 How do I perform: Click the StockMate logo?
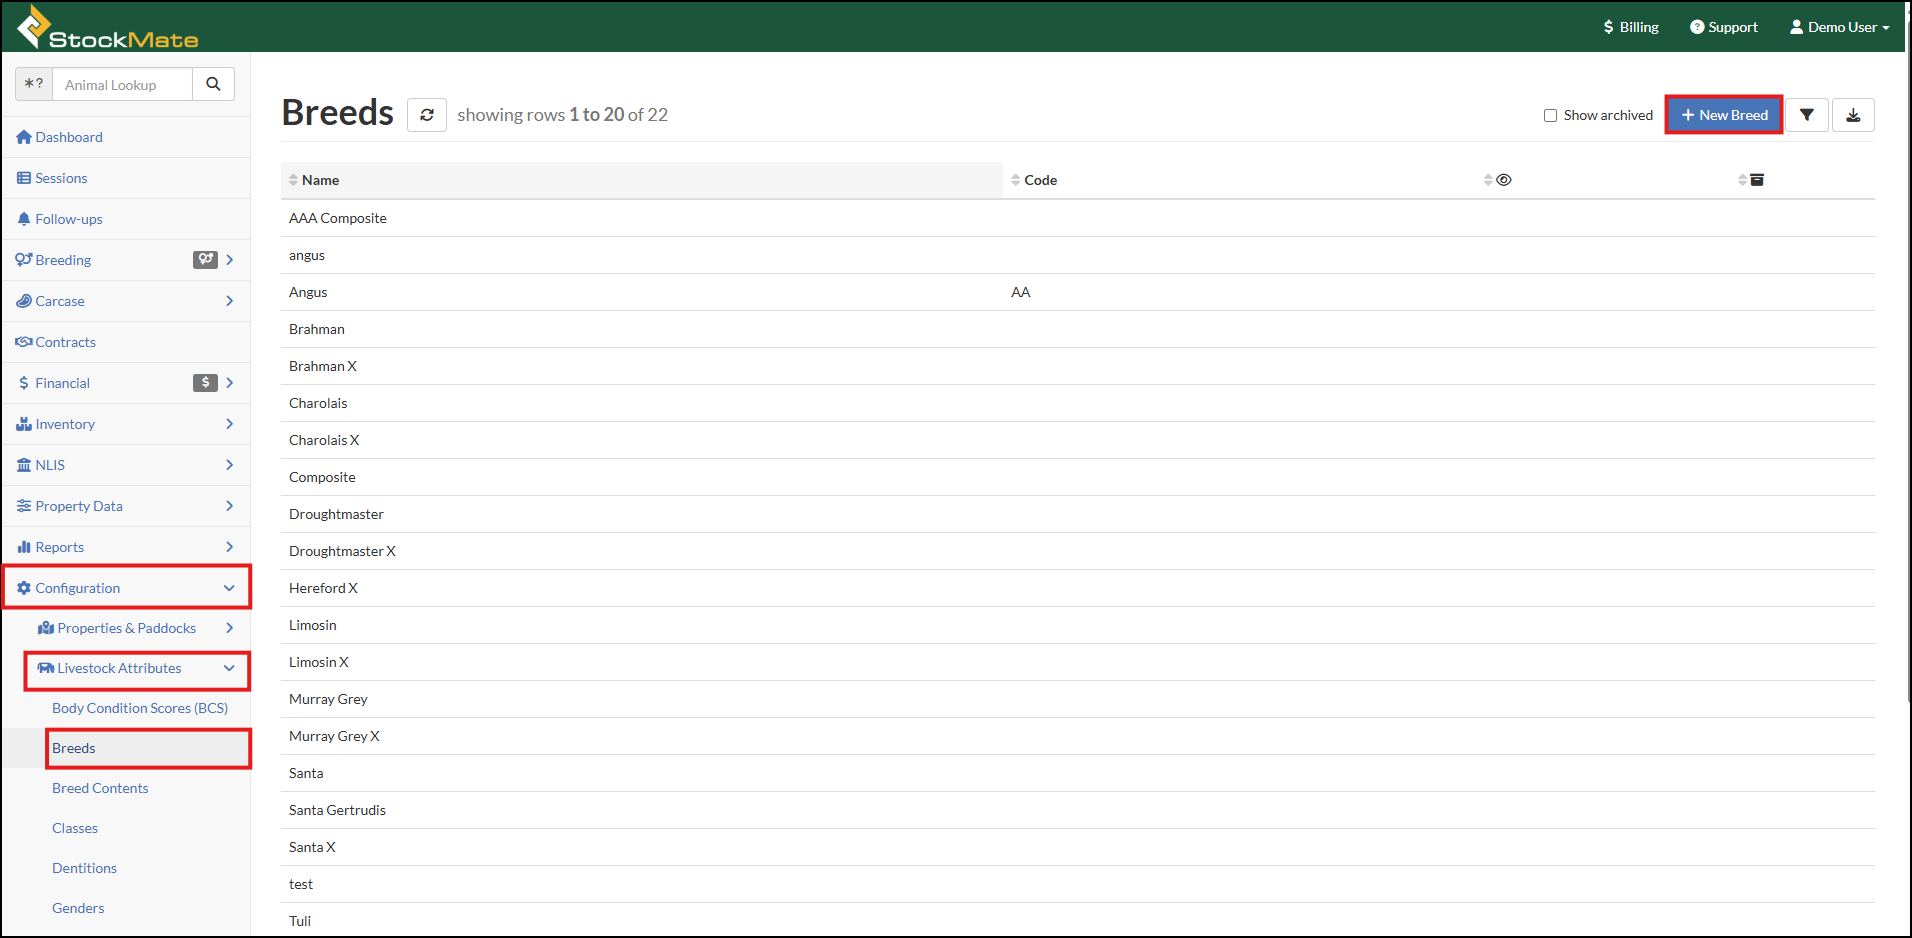coord(108,28)
